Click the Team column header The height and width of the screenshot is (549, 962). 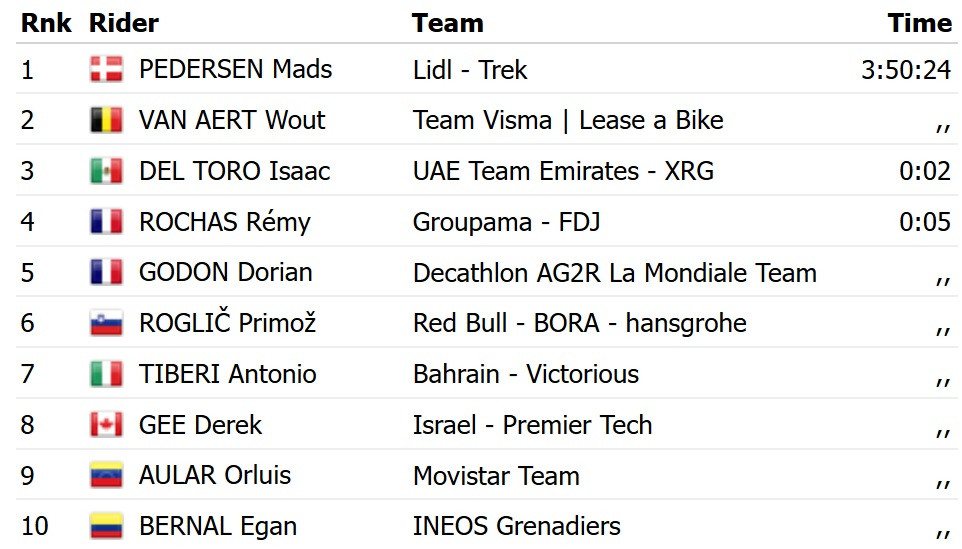[x=448, y=23]
